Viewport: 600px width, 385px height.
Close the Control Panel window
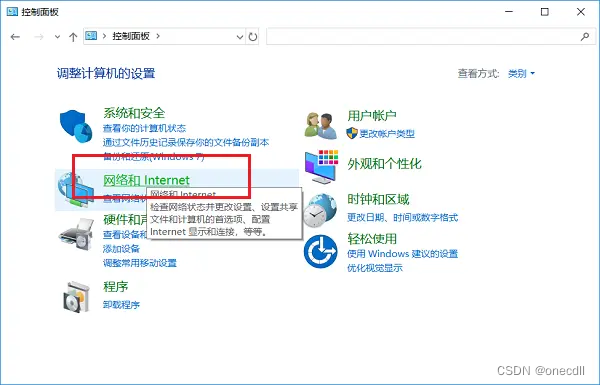pyautogui.click(x=580, y=12)
